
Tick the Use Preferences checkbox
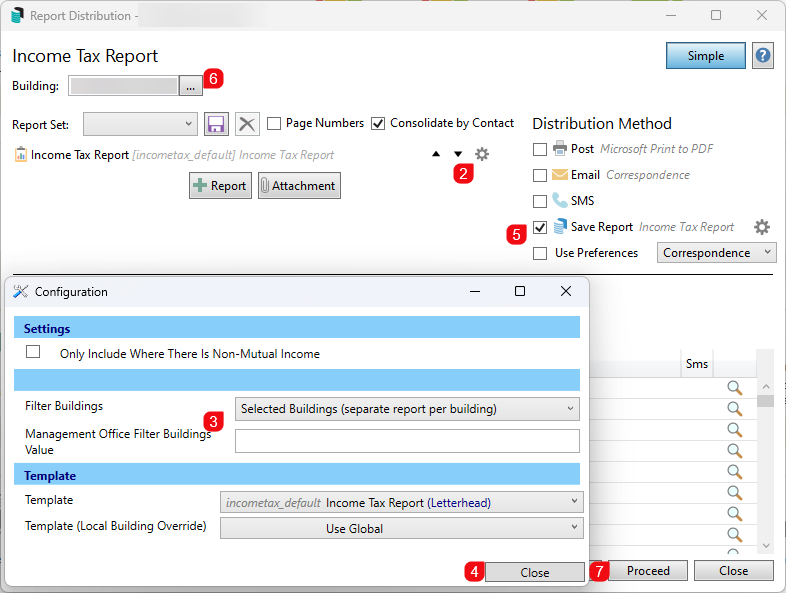click(540, 254)
